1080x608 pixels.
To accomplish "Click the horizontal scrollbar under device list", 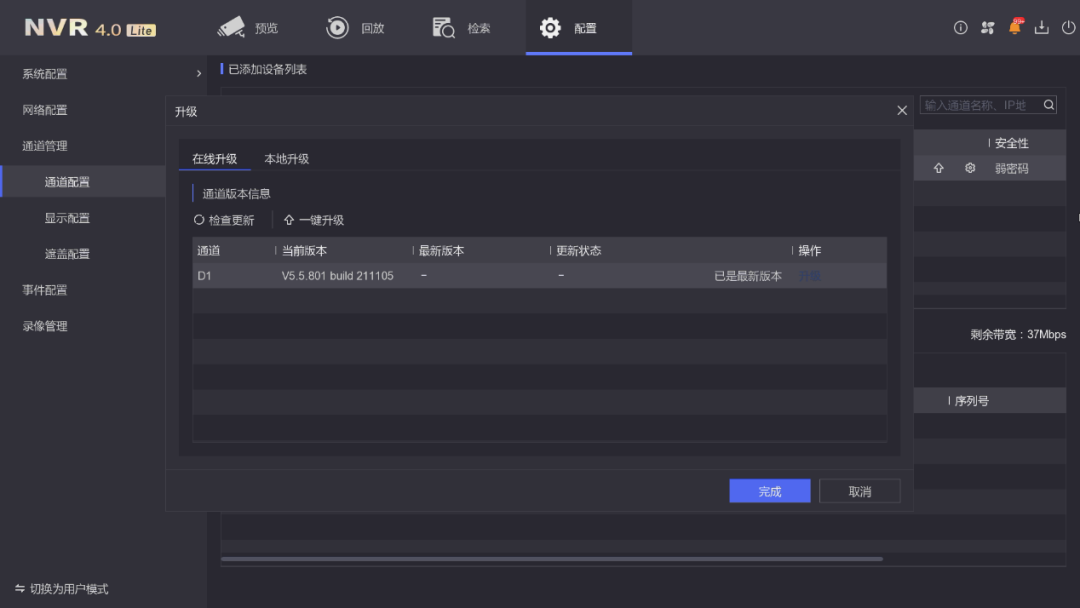I will (x=551, y=559).
